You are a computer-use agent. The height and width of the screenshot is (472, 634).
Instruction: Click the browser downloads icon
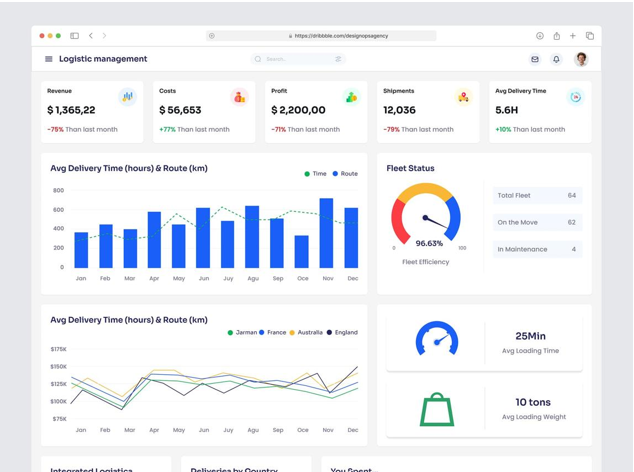540,36
